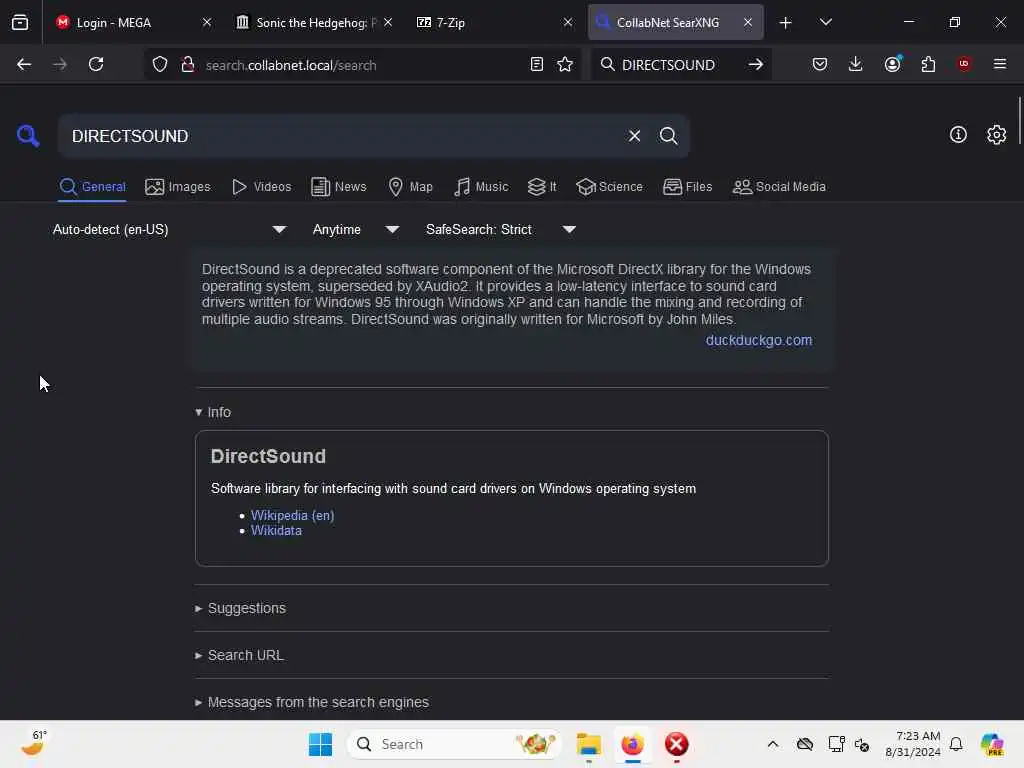Open the Auto-detect (en-US) language dropdown

coord(170,229)
